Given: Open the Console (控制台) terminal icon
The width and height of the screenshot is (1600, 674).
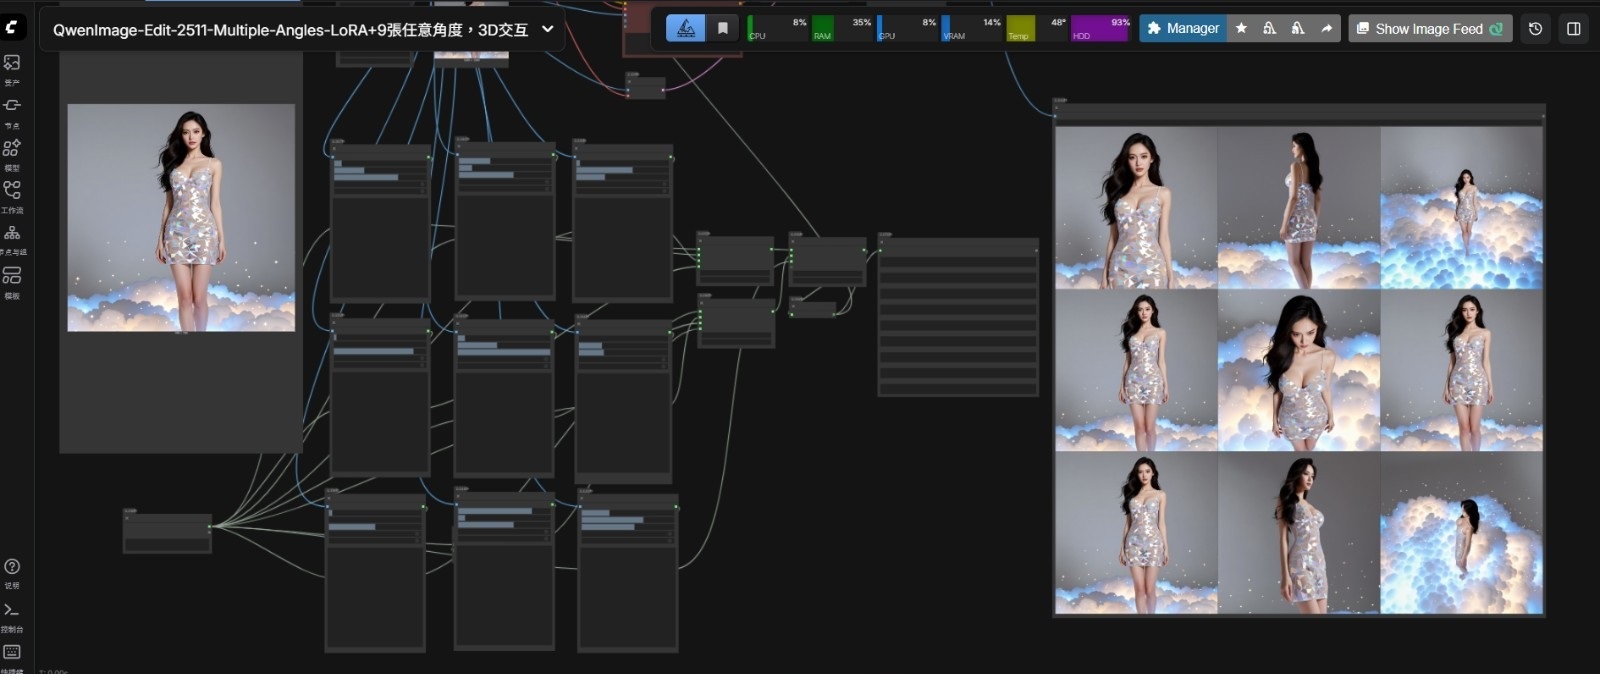Looking at the screenshot, I should (x=12, y=610).
